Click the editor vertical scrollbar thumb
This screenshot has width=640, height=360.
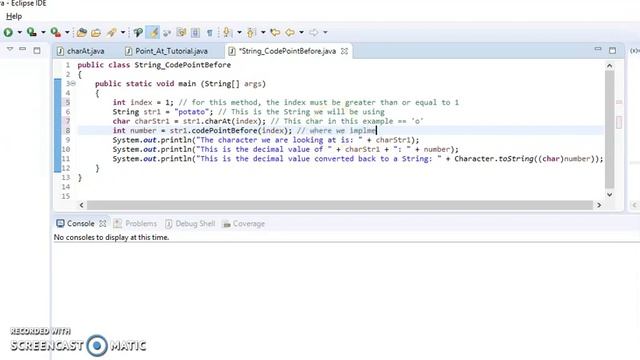click(609, 130)
